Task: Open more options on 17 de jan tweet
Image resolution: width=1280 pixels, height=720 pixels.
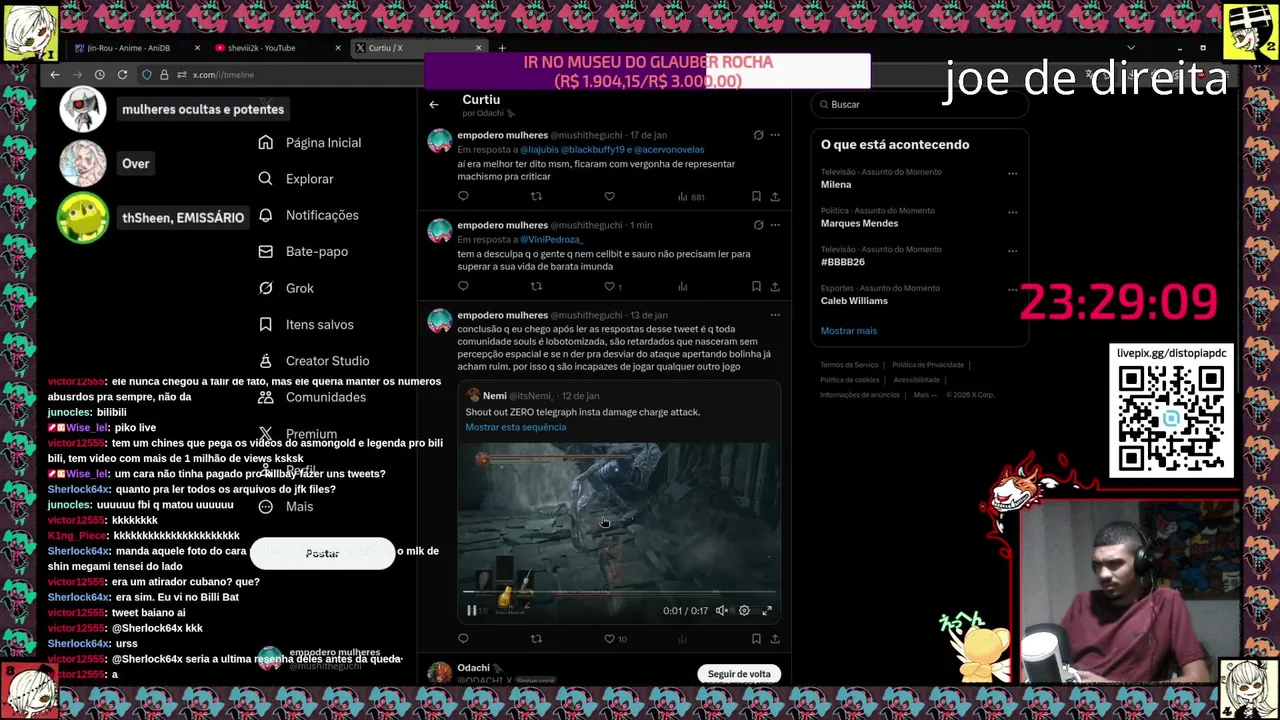Action: click(775, 135)
